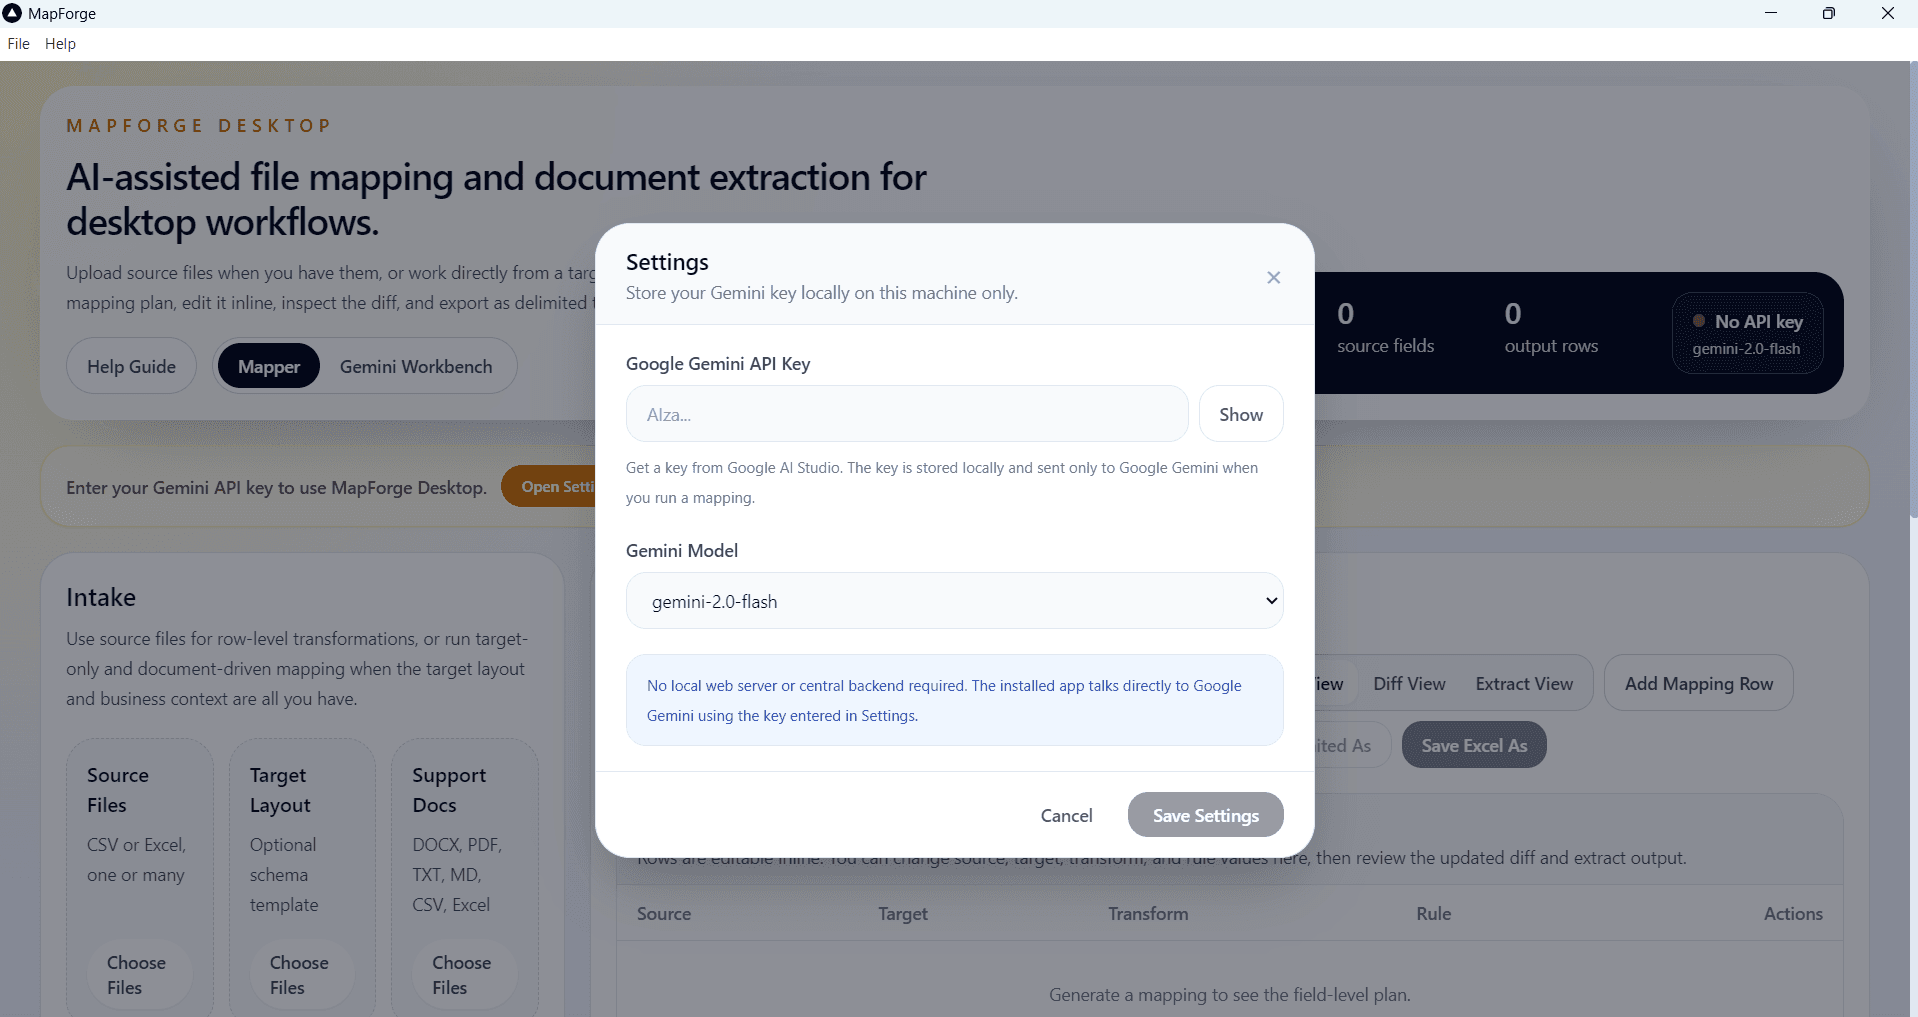Show the API key characters
The width and height of the screenshot is (1918, 1017).
[x=1241, y=414]
